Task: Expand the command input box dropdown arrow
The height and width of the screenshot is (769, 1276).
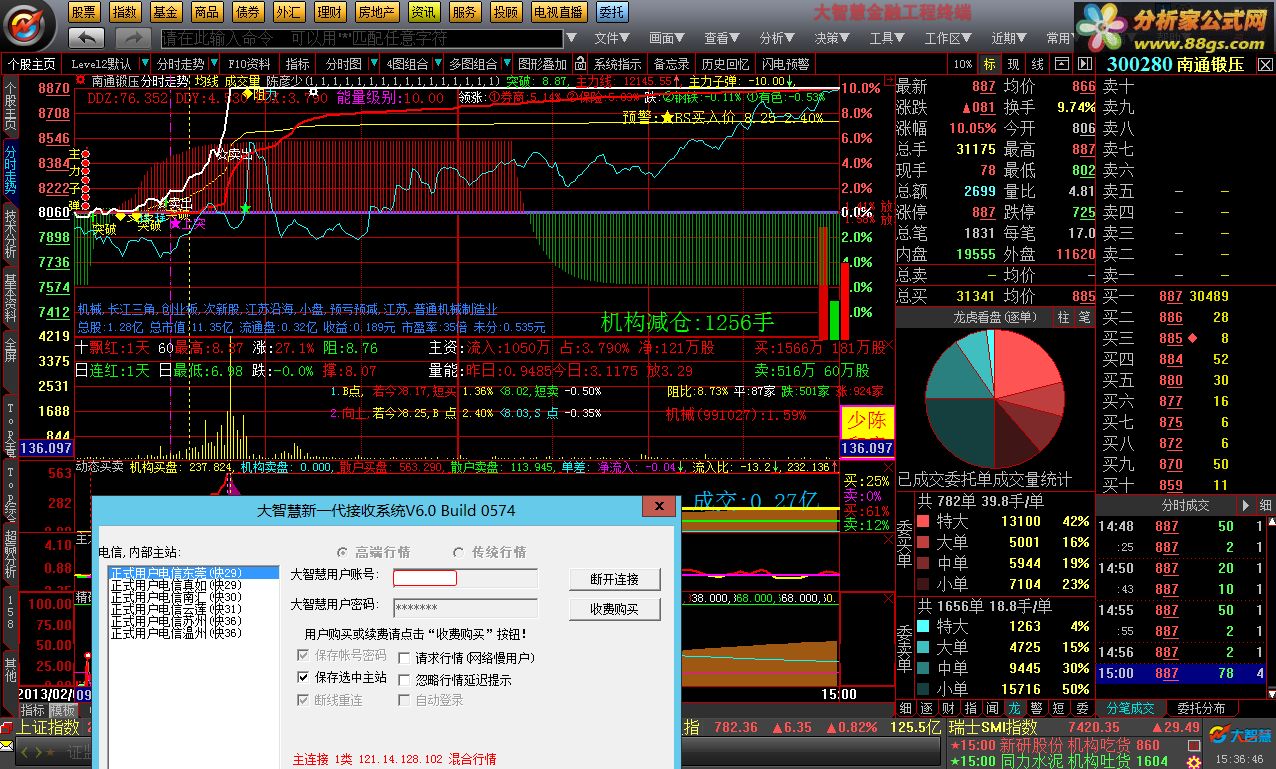Action: (571, 39)
